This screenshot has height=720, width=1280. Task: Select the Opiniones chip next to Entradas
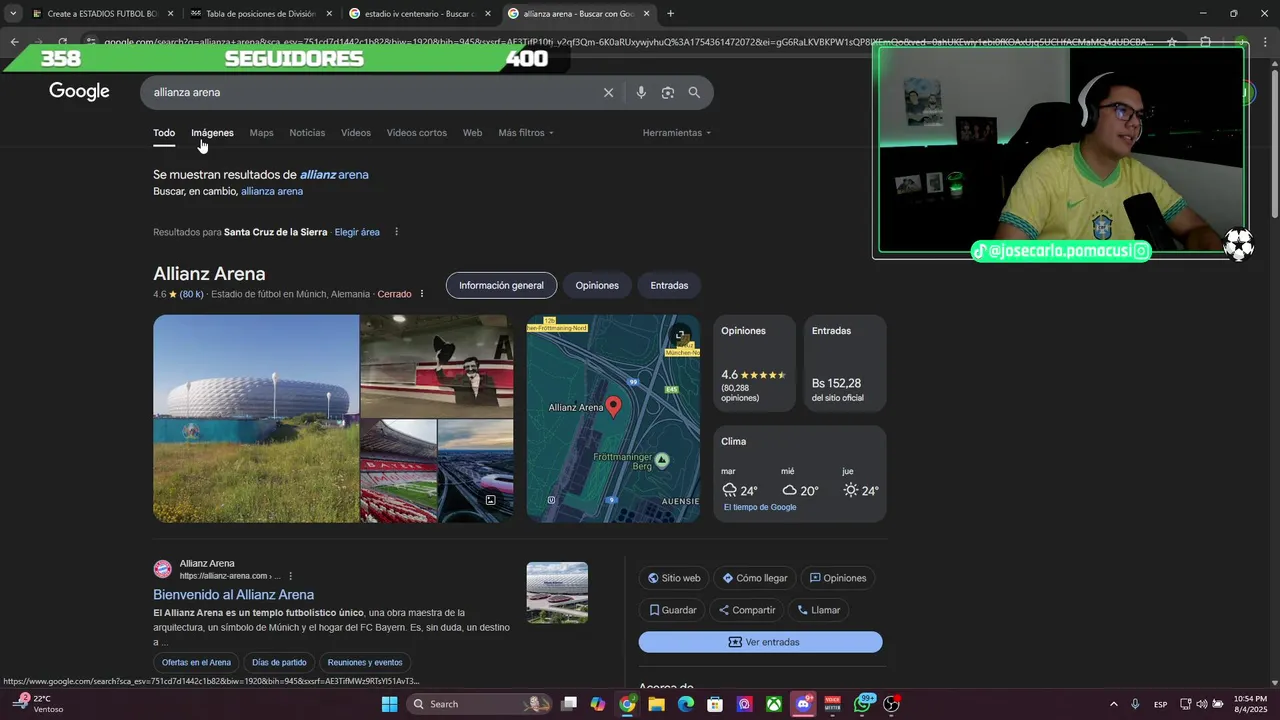[x=597, y=285]
